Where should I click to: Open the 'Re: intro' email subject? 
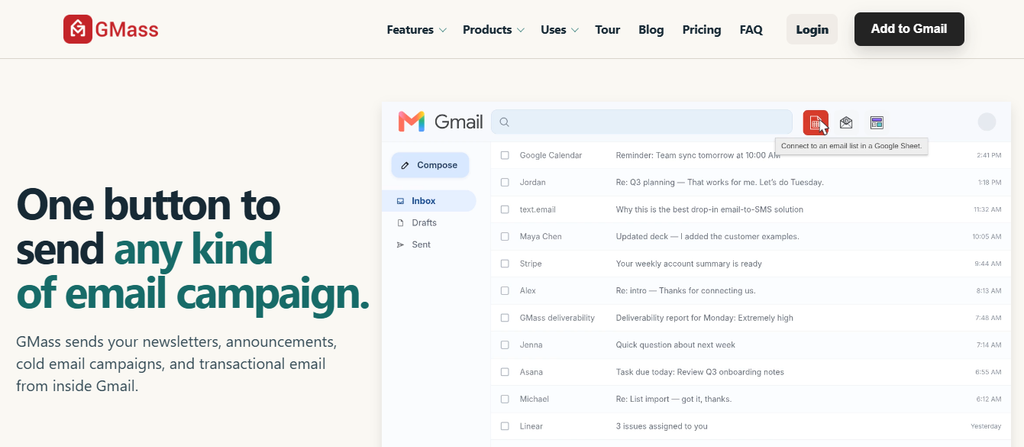pyautogui.click(x=685, y=291)
